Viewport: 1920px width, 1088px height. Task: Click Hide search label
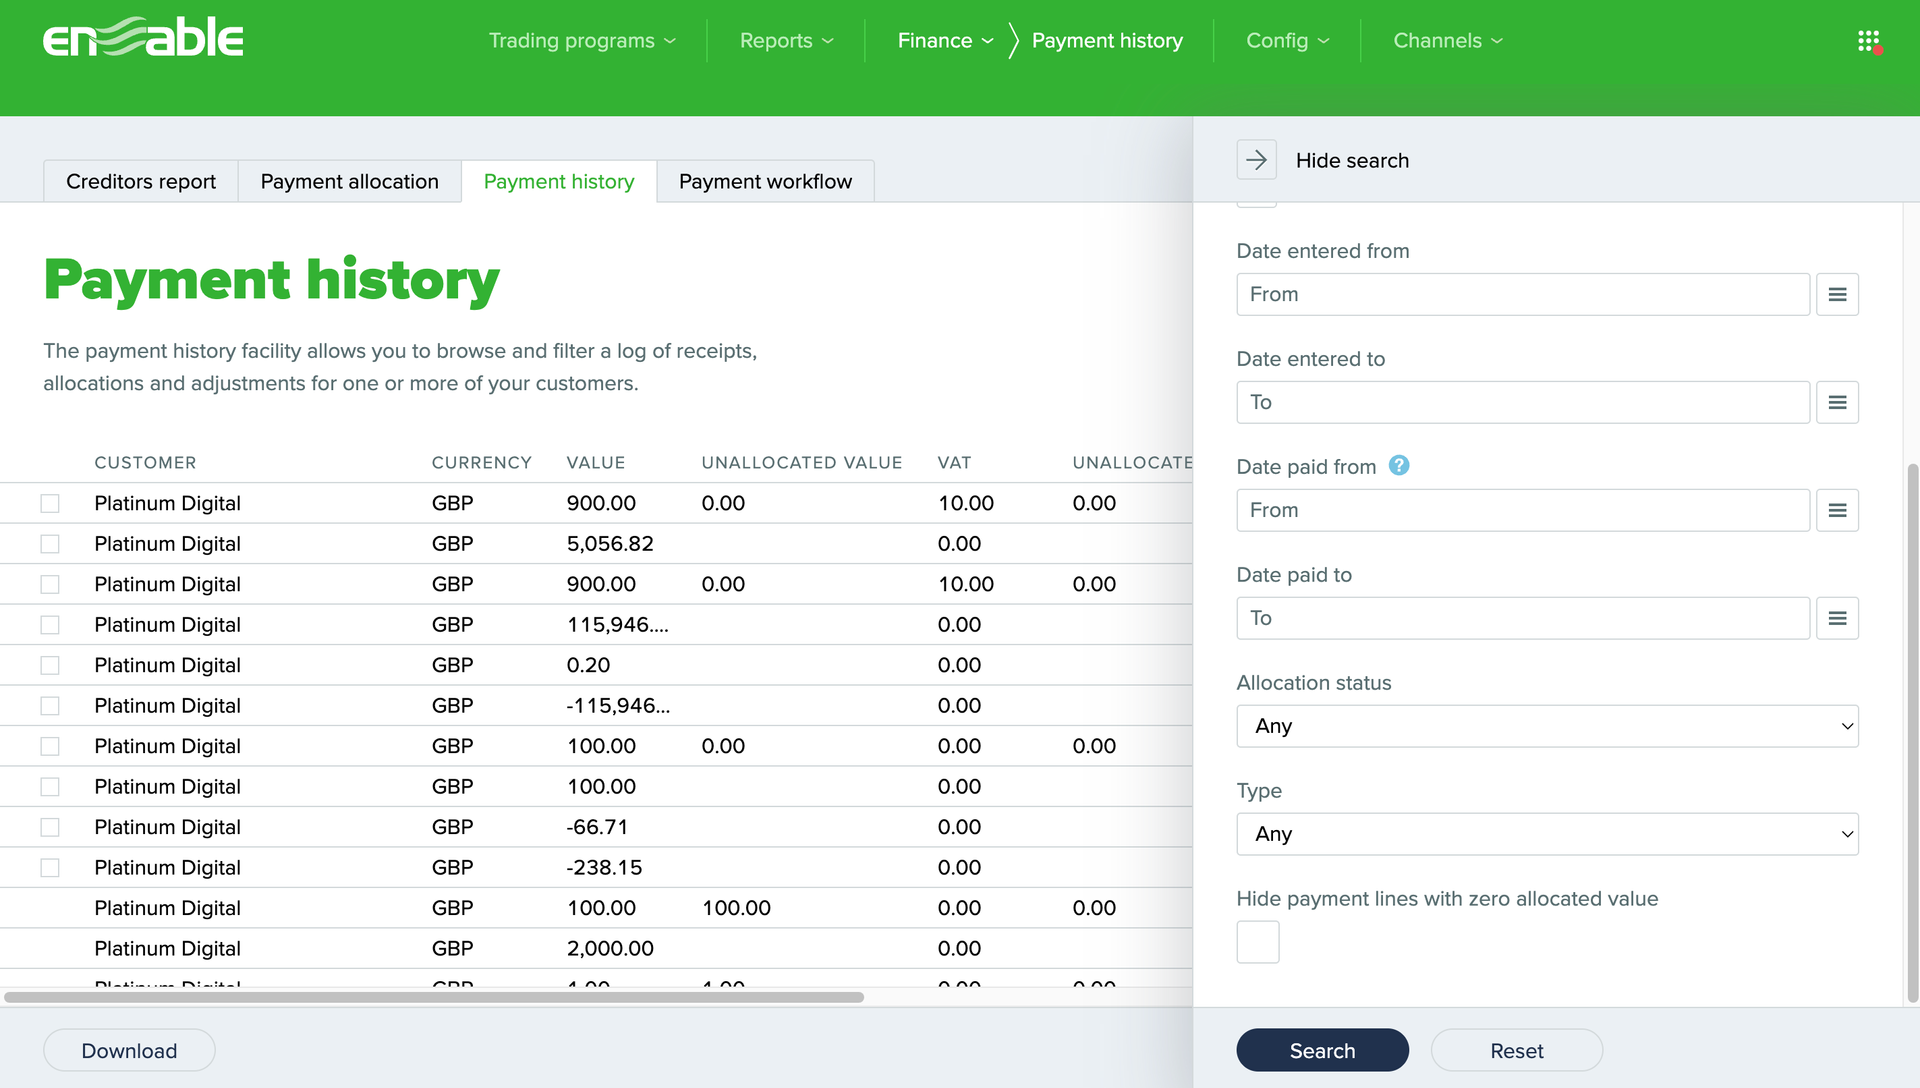click(1352, 160)
